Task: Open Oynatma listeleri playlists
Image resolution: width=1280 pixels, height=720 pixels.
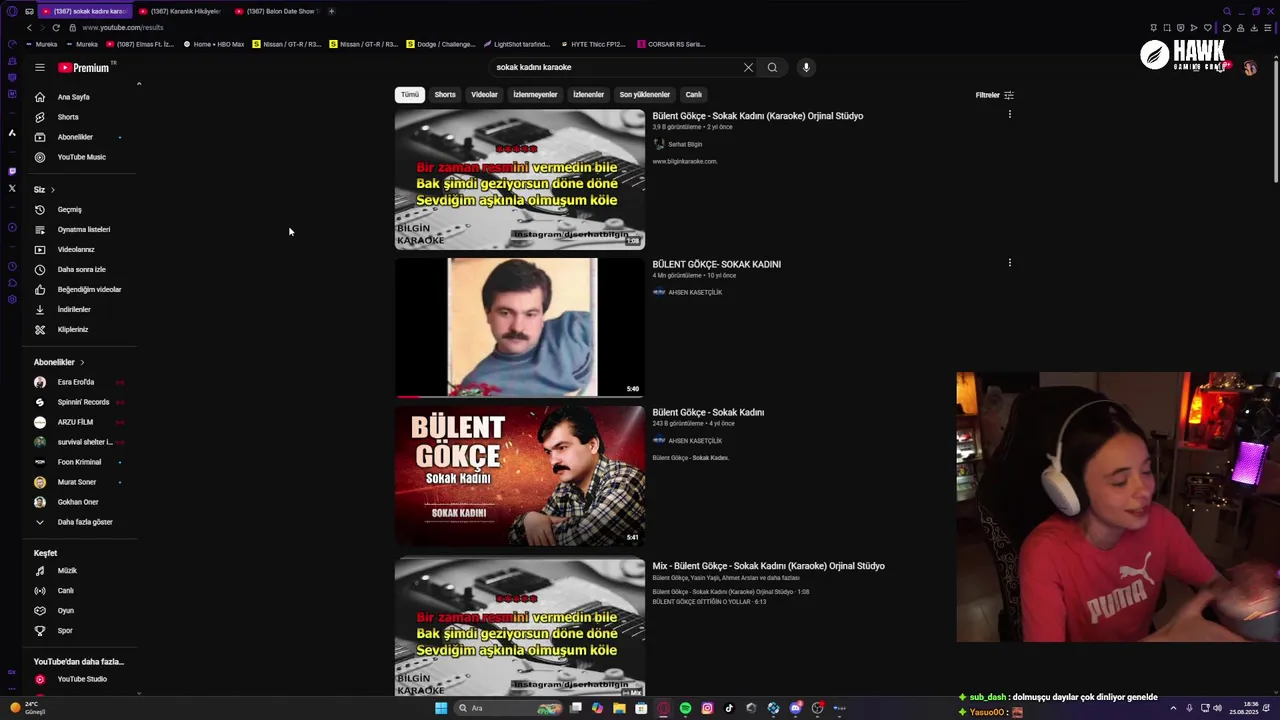Action: pyautogui.click(x=84, y=230)
